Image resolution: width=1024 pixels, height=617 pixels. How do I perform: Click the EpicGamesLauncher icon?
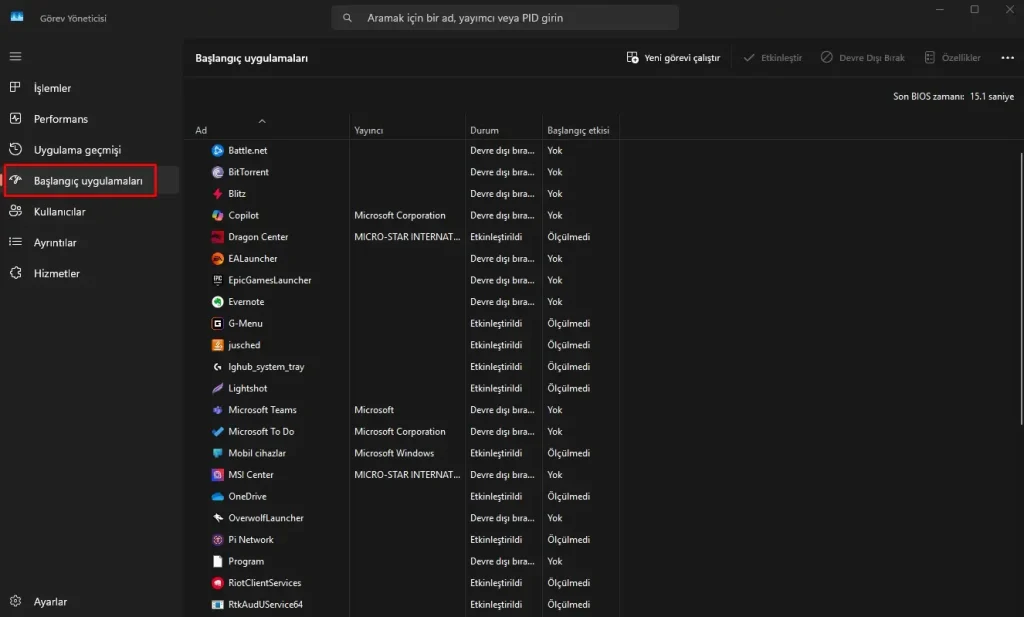coord(217,280)
